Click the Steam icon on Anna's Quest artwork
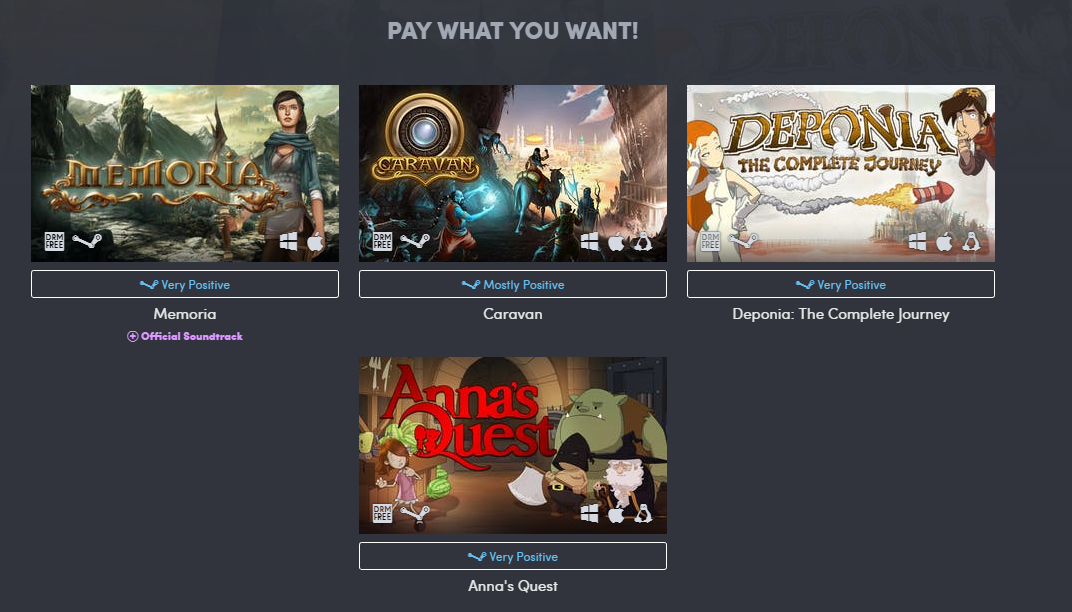The width and height of the screenshot is (1072, 612). (415, 514)
